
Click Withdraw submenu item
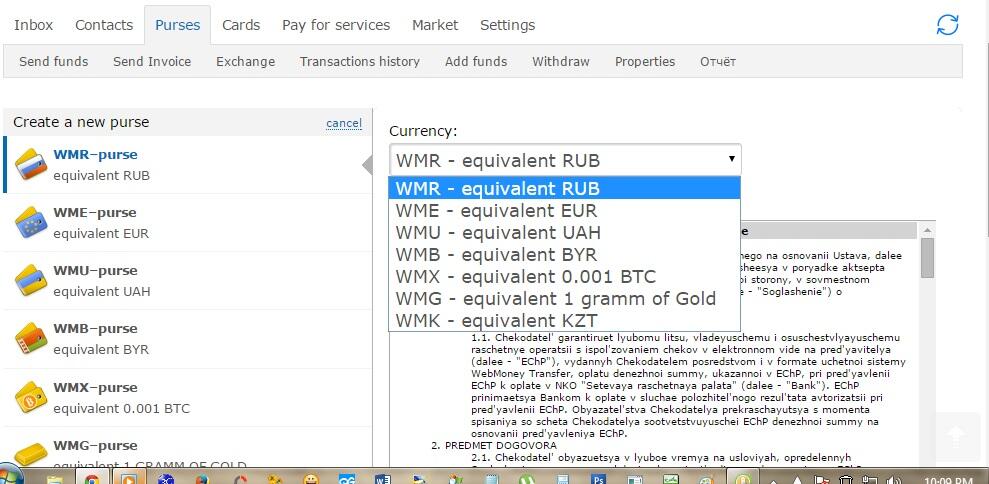pos(561,61)
